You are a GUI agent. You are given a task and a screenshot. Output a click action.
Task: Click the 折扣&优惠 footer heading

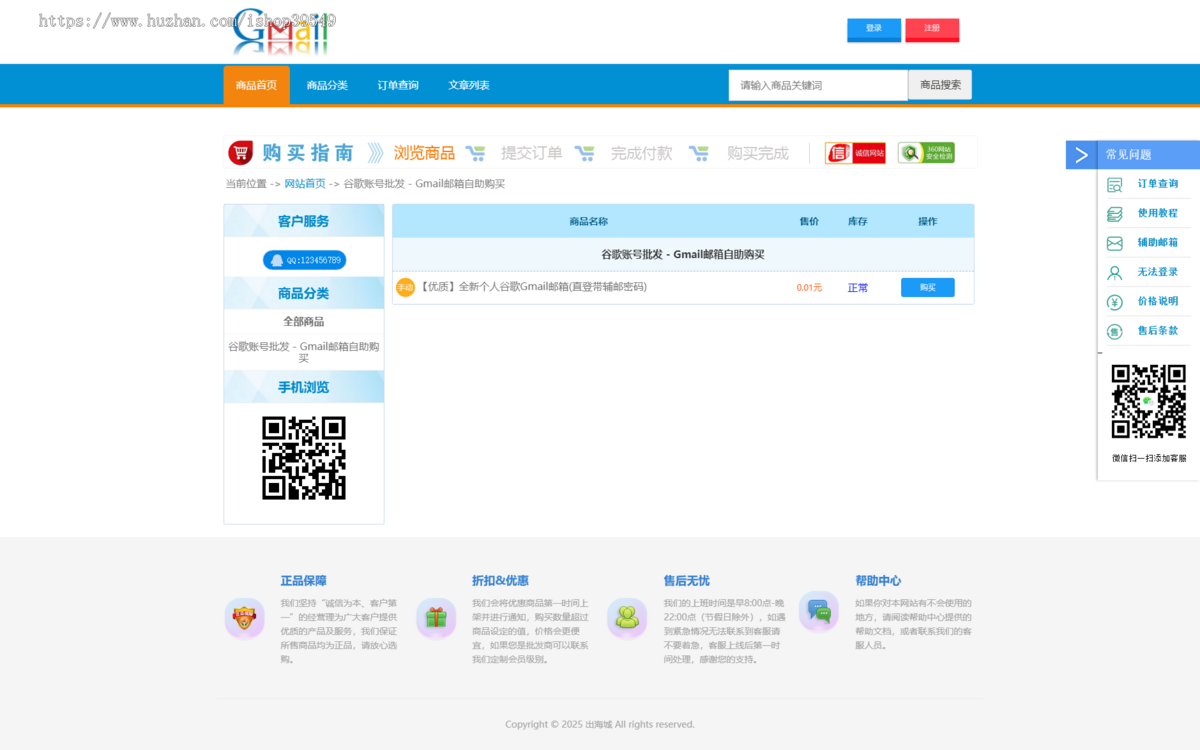500,581
